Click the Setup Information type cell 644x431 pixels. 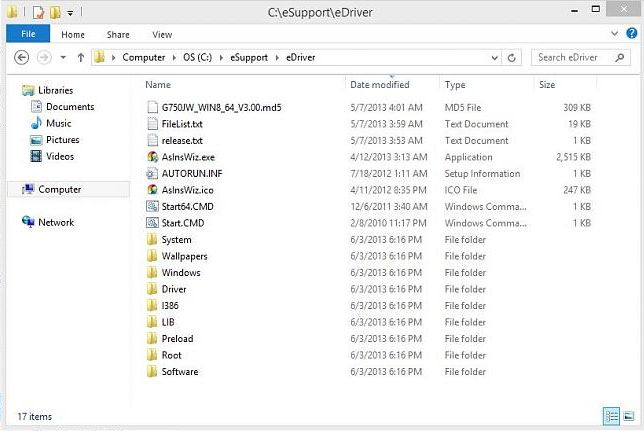tap(482, 173)
